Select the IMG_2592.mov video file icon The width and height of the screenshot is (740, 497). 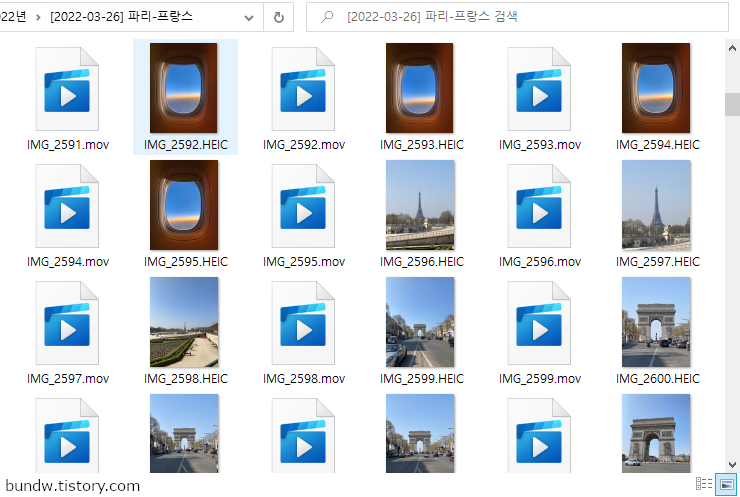point(303,89)
